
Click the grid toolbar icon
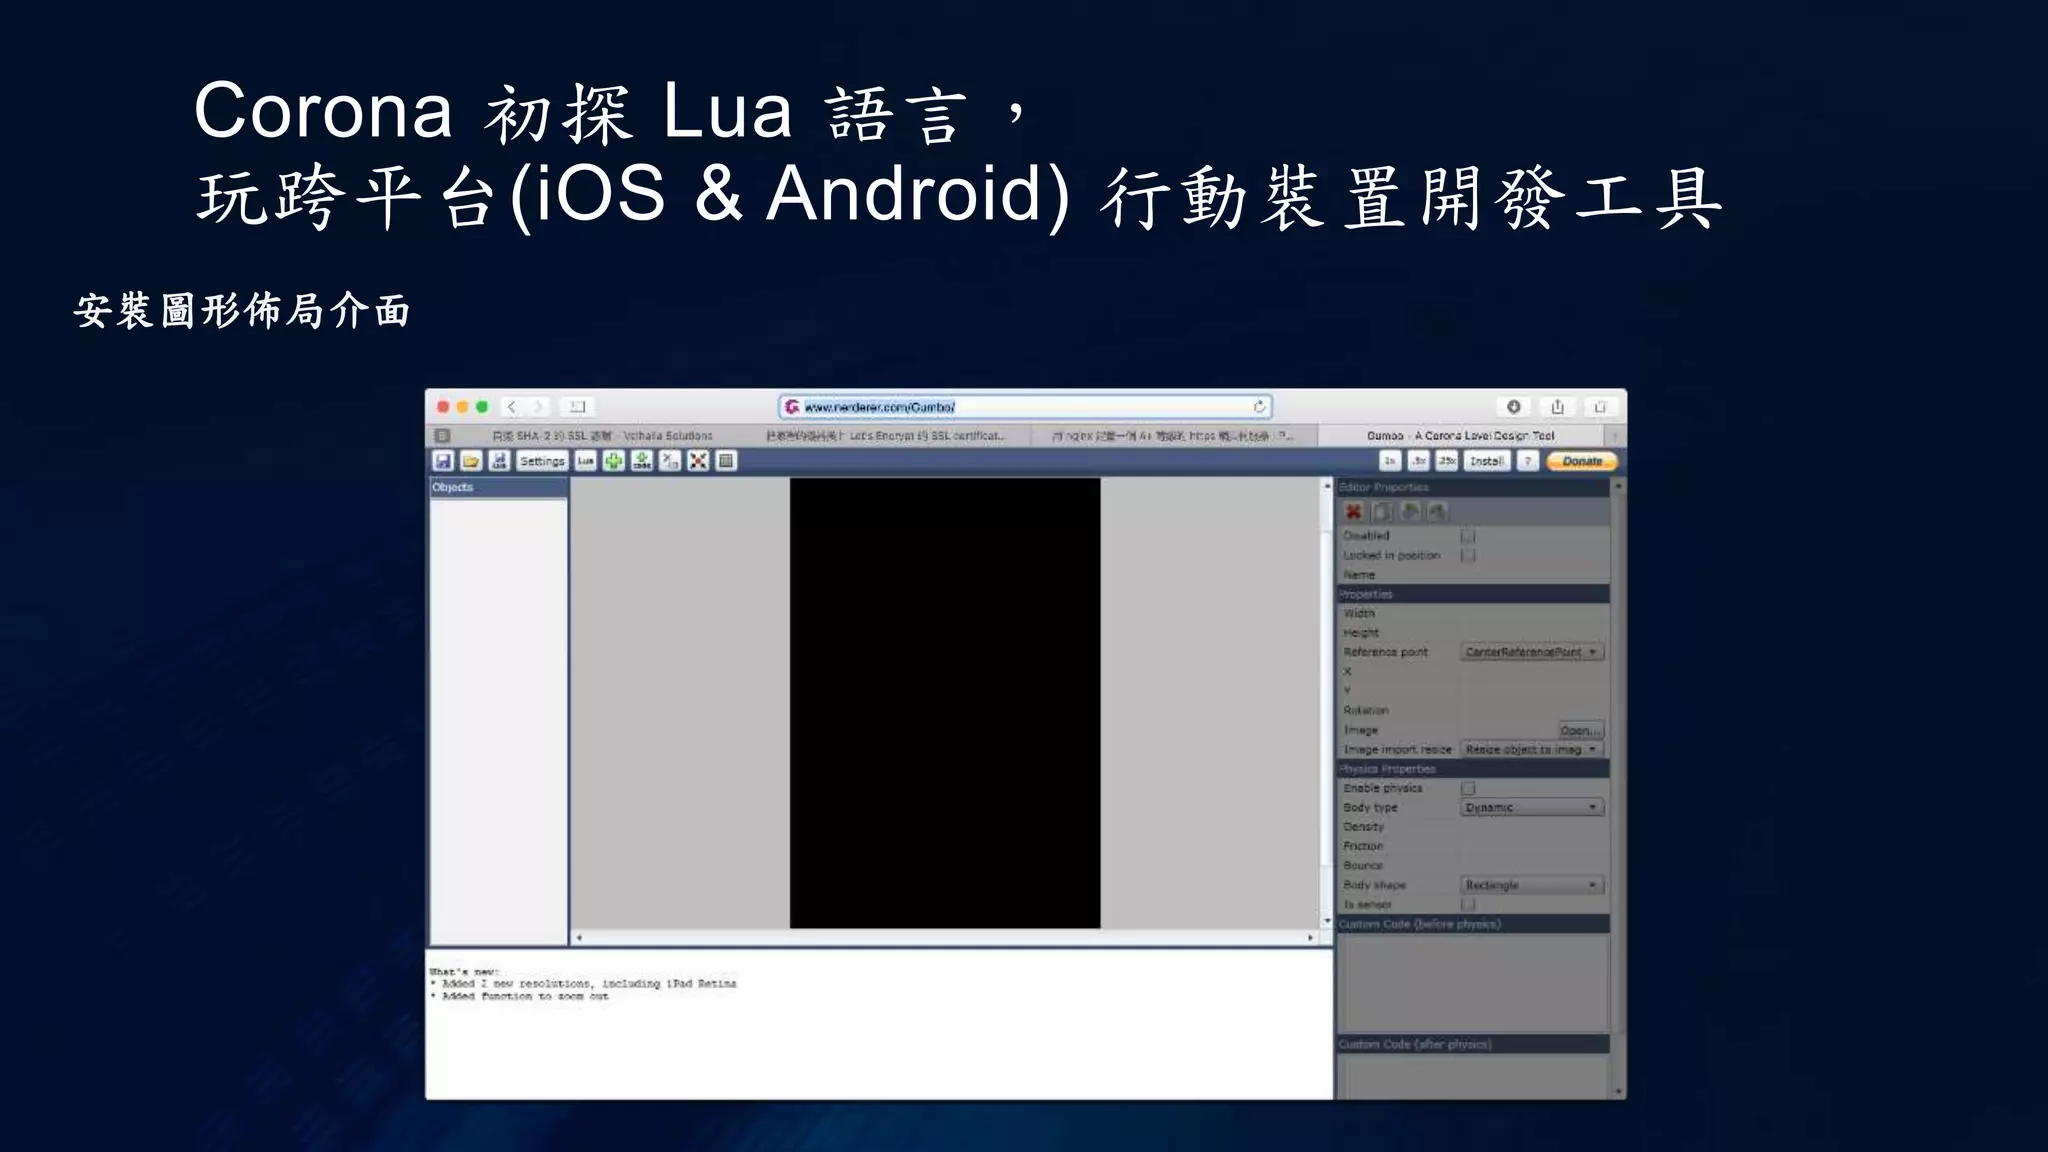click(727, 461)
